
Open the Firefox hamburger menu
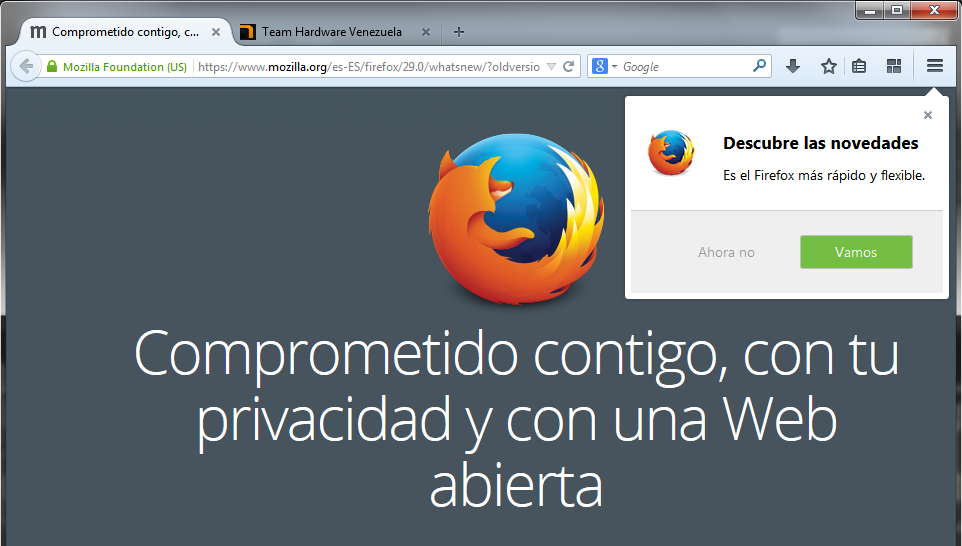coord(935,67)
